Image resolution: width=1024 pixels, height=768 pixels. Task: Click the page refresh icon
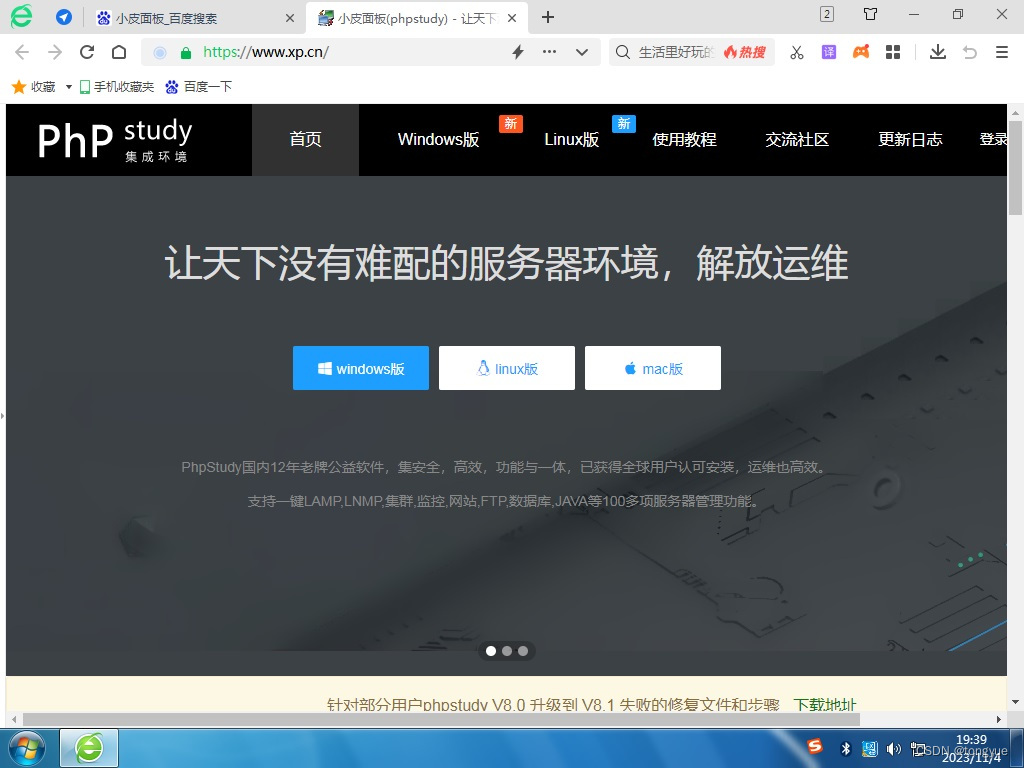pyautogui.click(x=86, y=52)
